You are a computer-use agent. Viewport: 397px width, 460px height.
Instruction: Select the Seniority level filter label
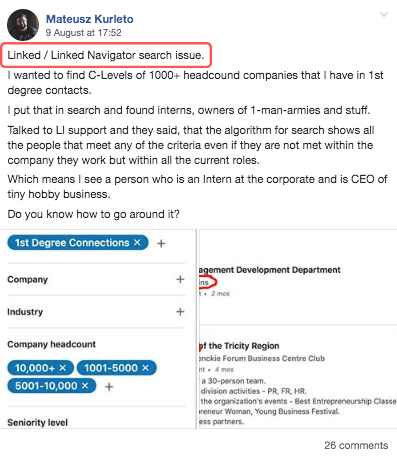(x=37, y=423)
